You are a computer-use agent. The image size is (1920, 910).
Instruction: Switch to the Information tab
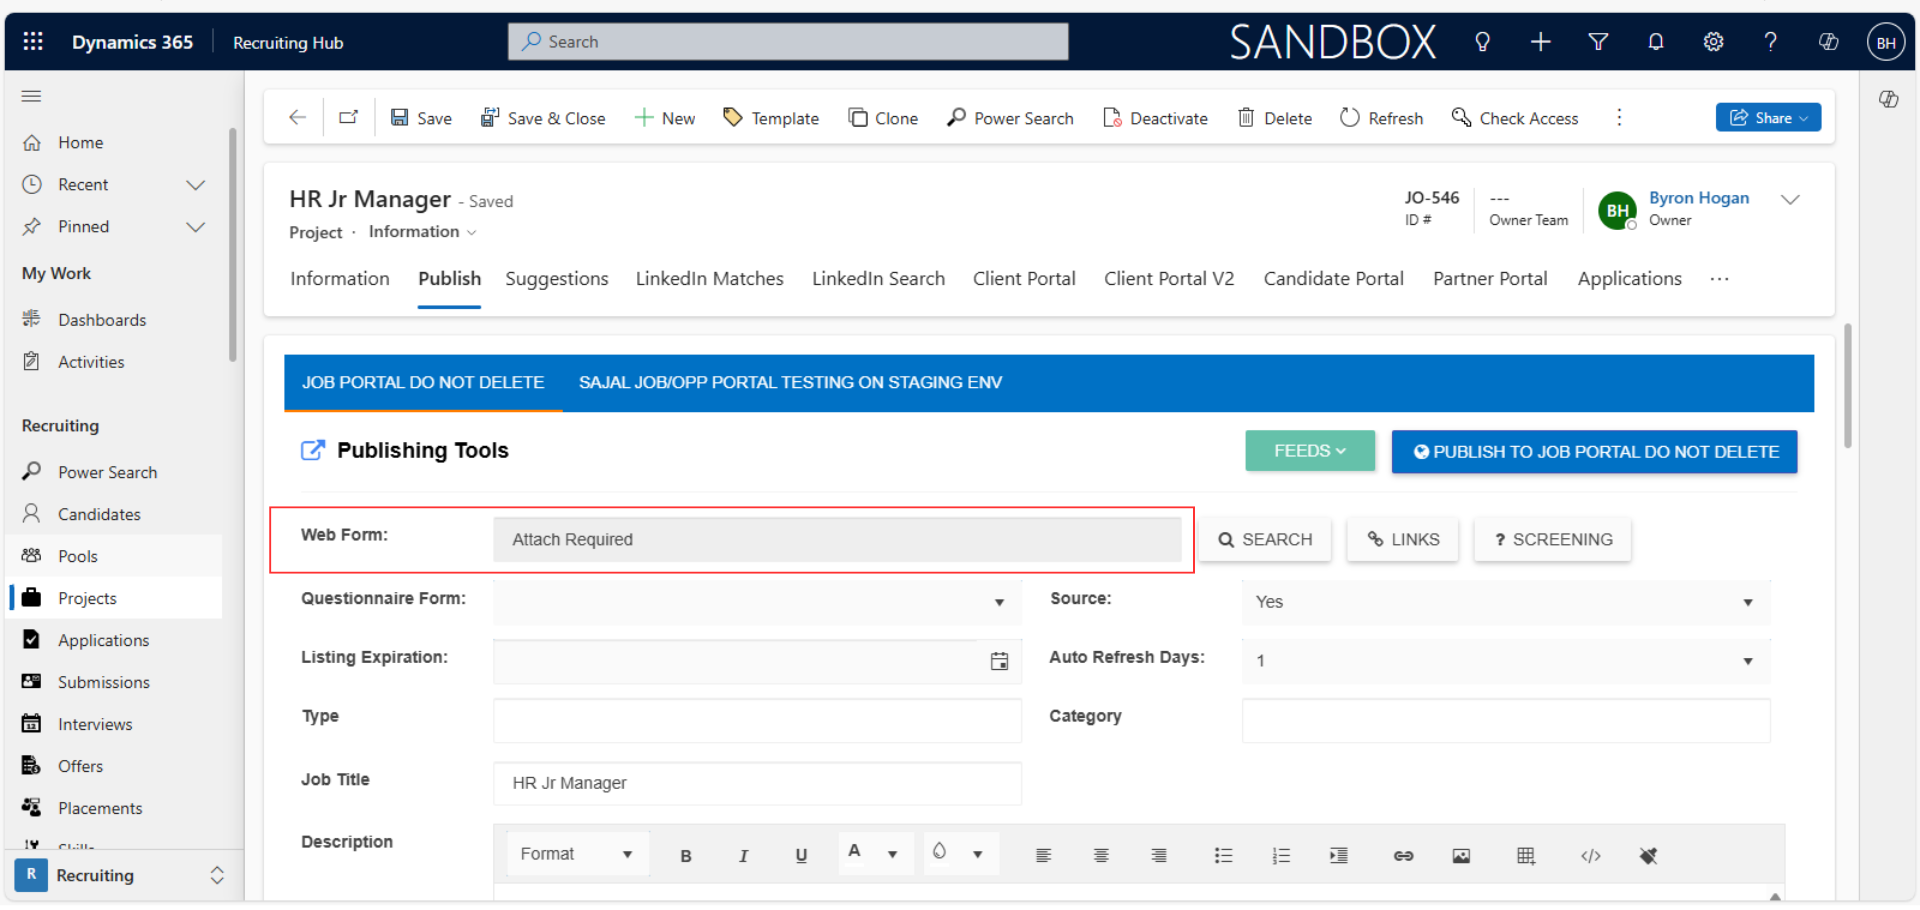pos(339,279)
